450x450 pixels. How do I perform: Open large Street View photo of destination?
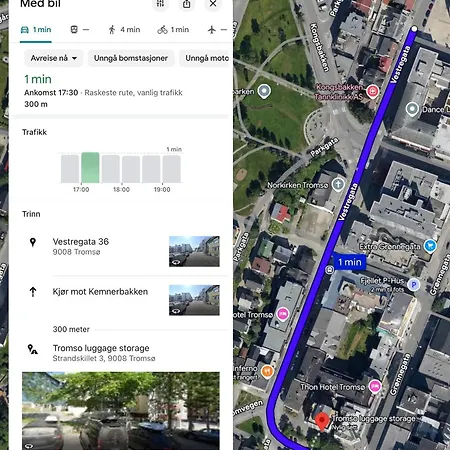coord(121,411)
